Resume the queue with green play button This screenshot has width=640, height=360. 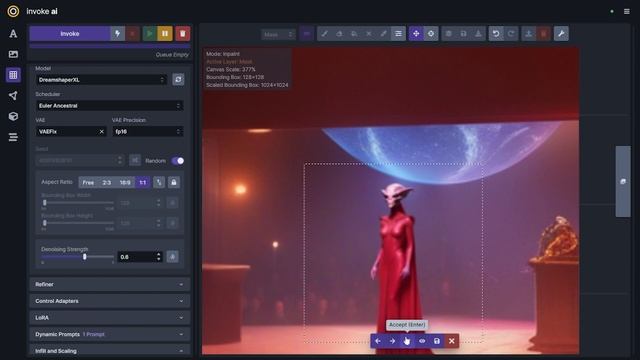pyautogui.click(x=149, y=33)
